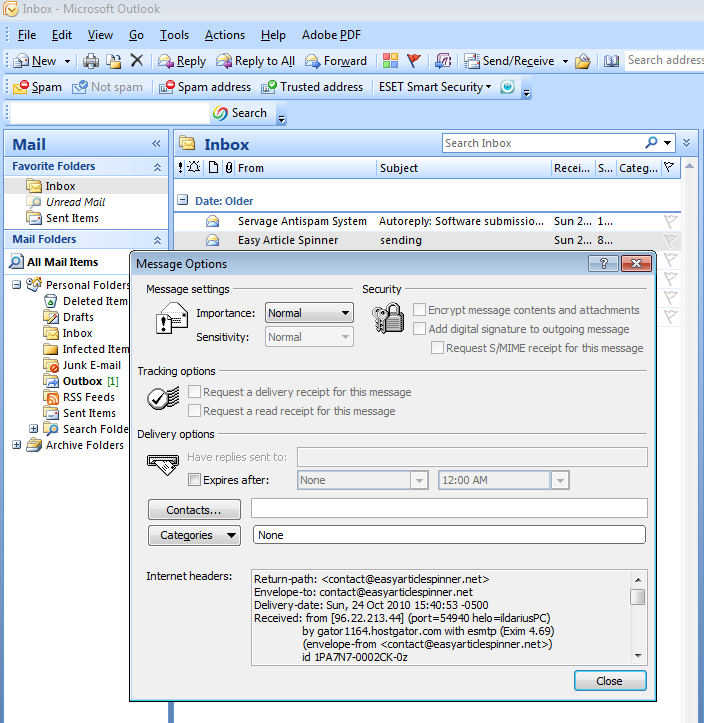Flag the Servage Antispam System message
This screenshot has height=723, width=704.
pyautogui.click(x=670, y=221)
